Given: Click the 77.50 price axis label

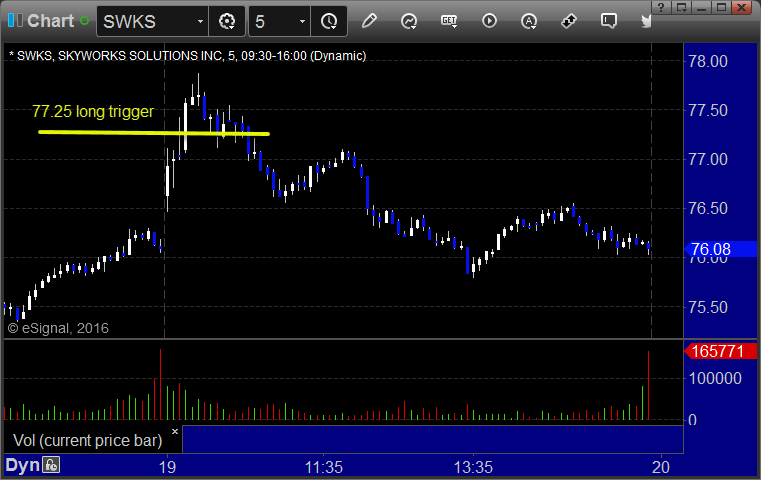Looking at the screenshot, I should 708,110.
